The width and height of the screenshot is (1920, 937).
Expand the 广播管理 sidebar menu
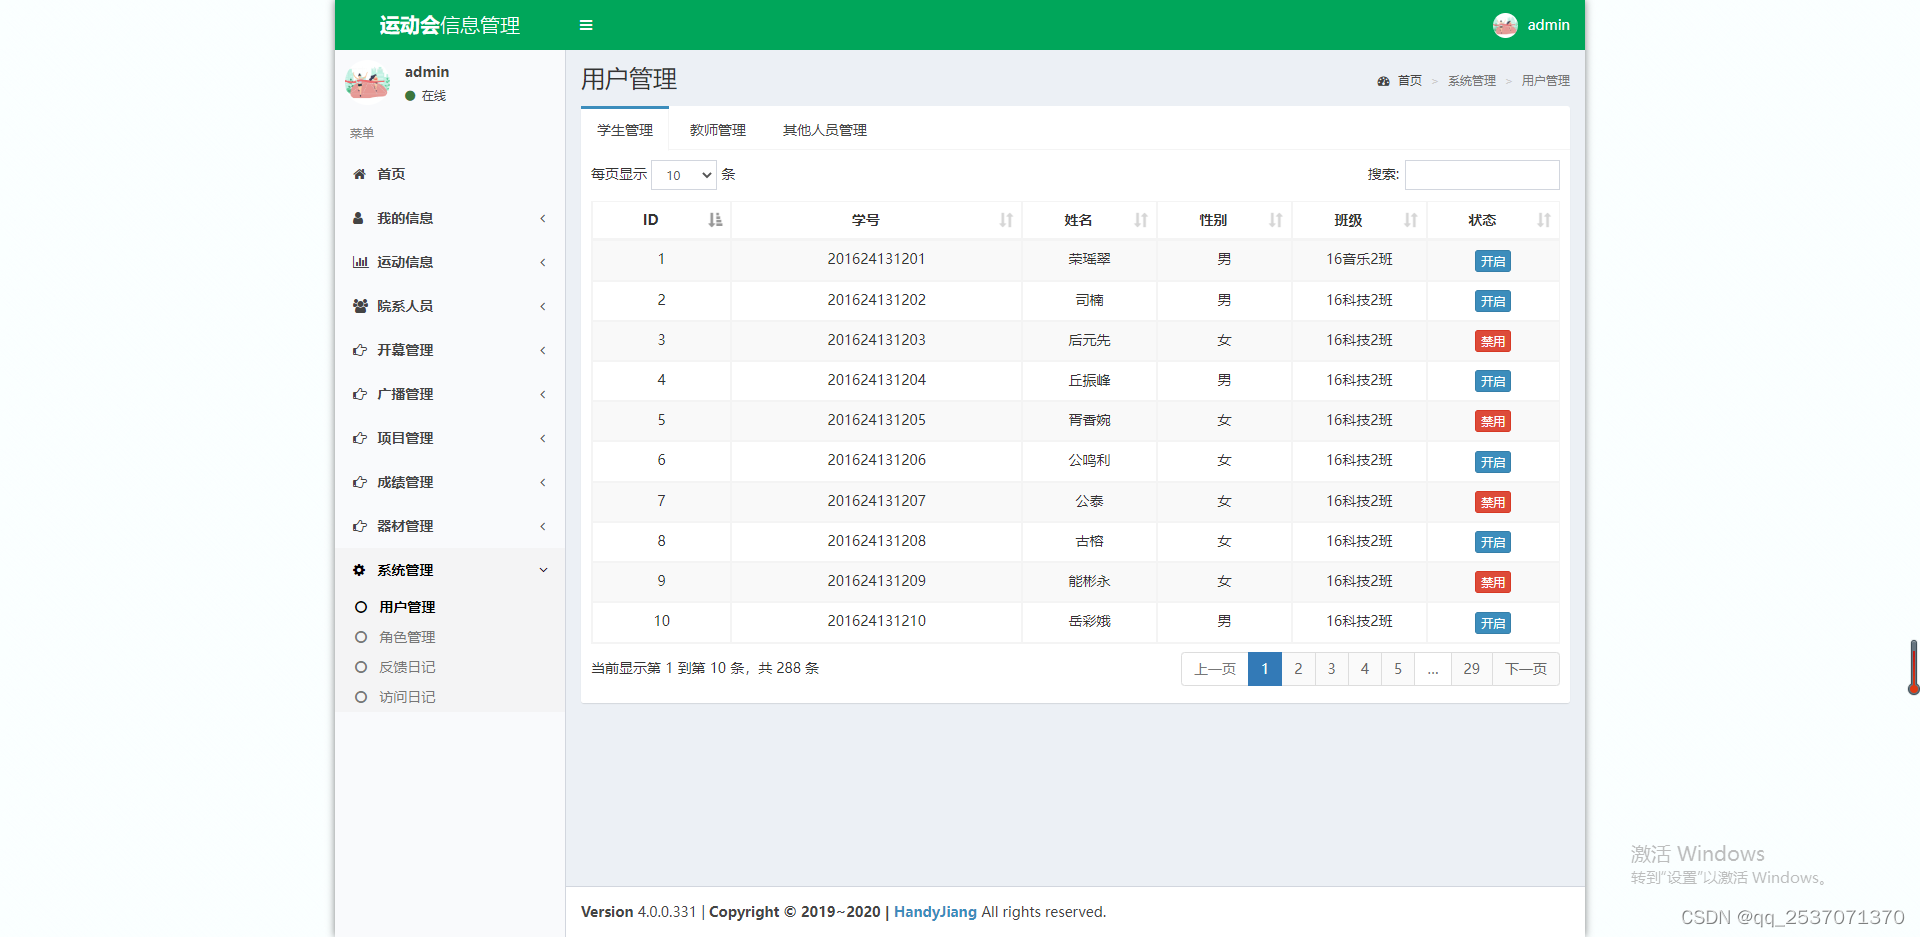(450, 394)
